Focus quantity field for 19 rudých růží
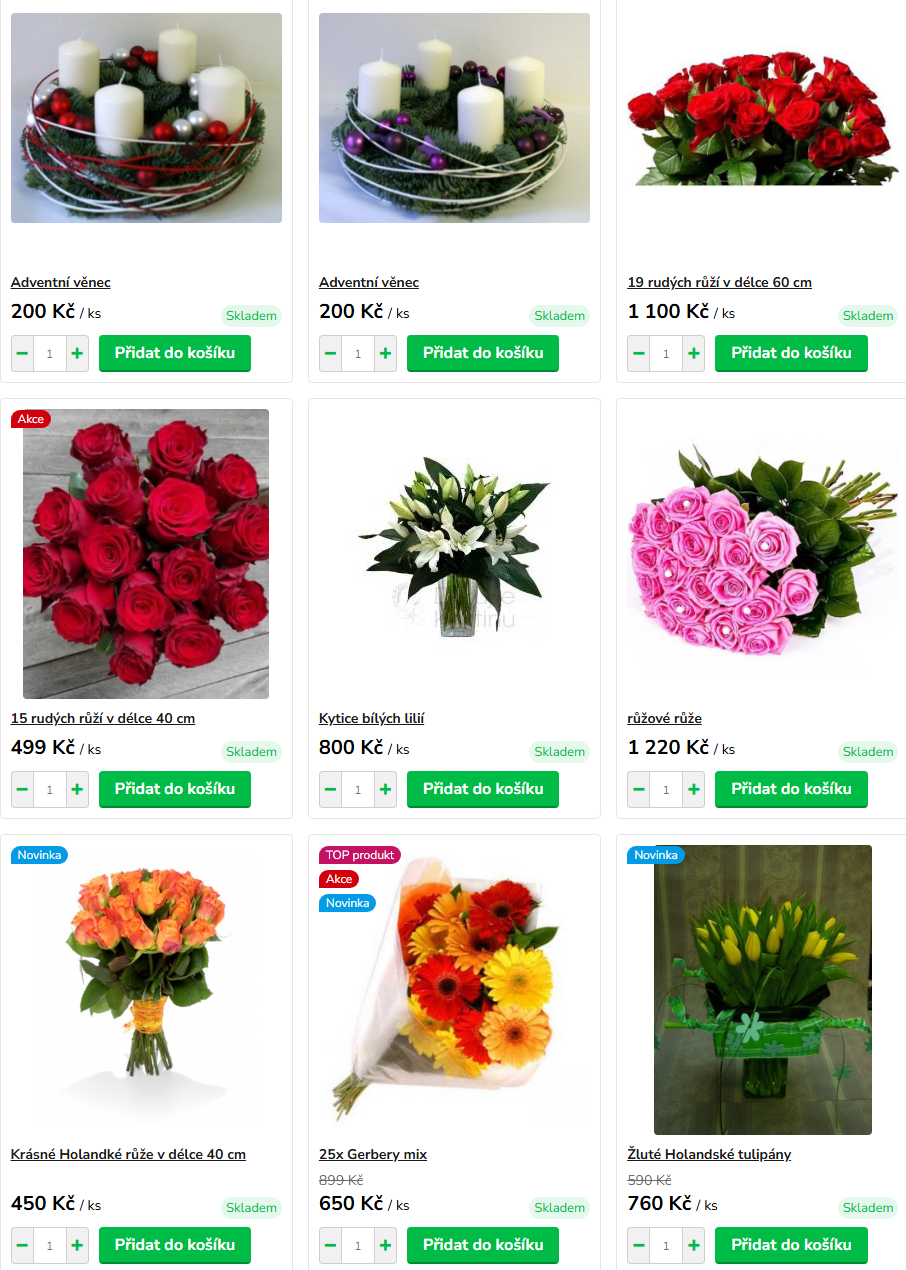 [x=666, y=354]
